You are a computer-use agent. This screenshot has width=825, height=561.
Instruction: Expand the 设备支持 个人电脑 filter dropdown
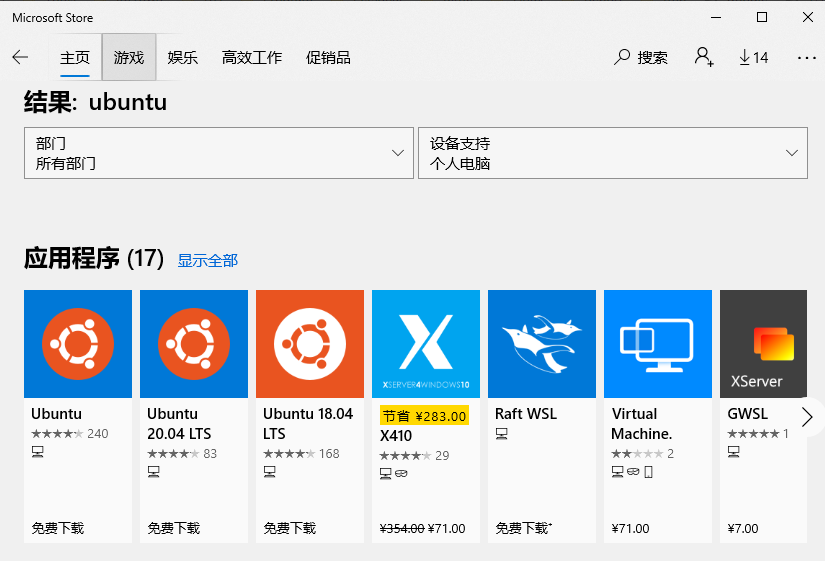(x=613, y=153)
